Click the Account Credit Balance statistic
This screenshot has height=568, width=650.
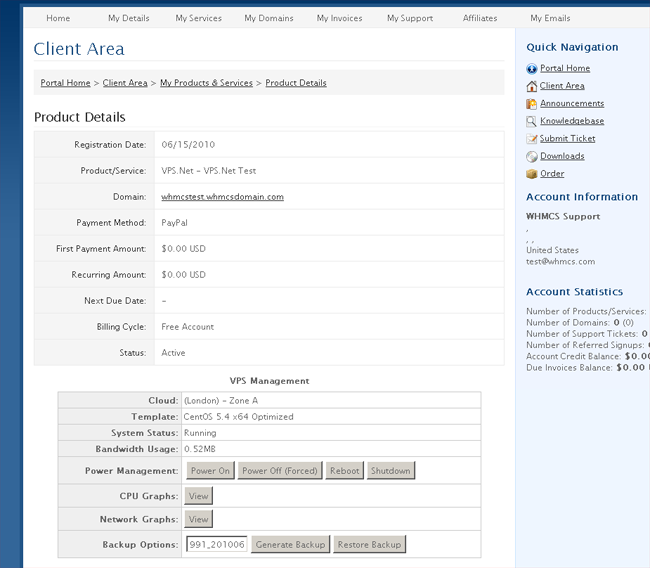pos(588,356)
